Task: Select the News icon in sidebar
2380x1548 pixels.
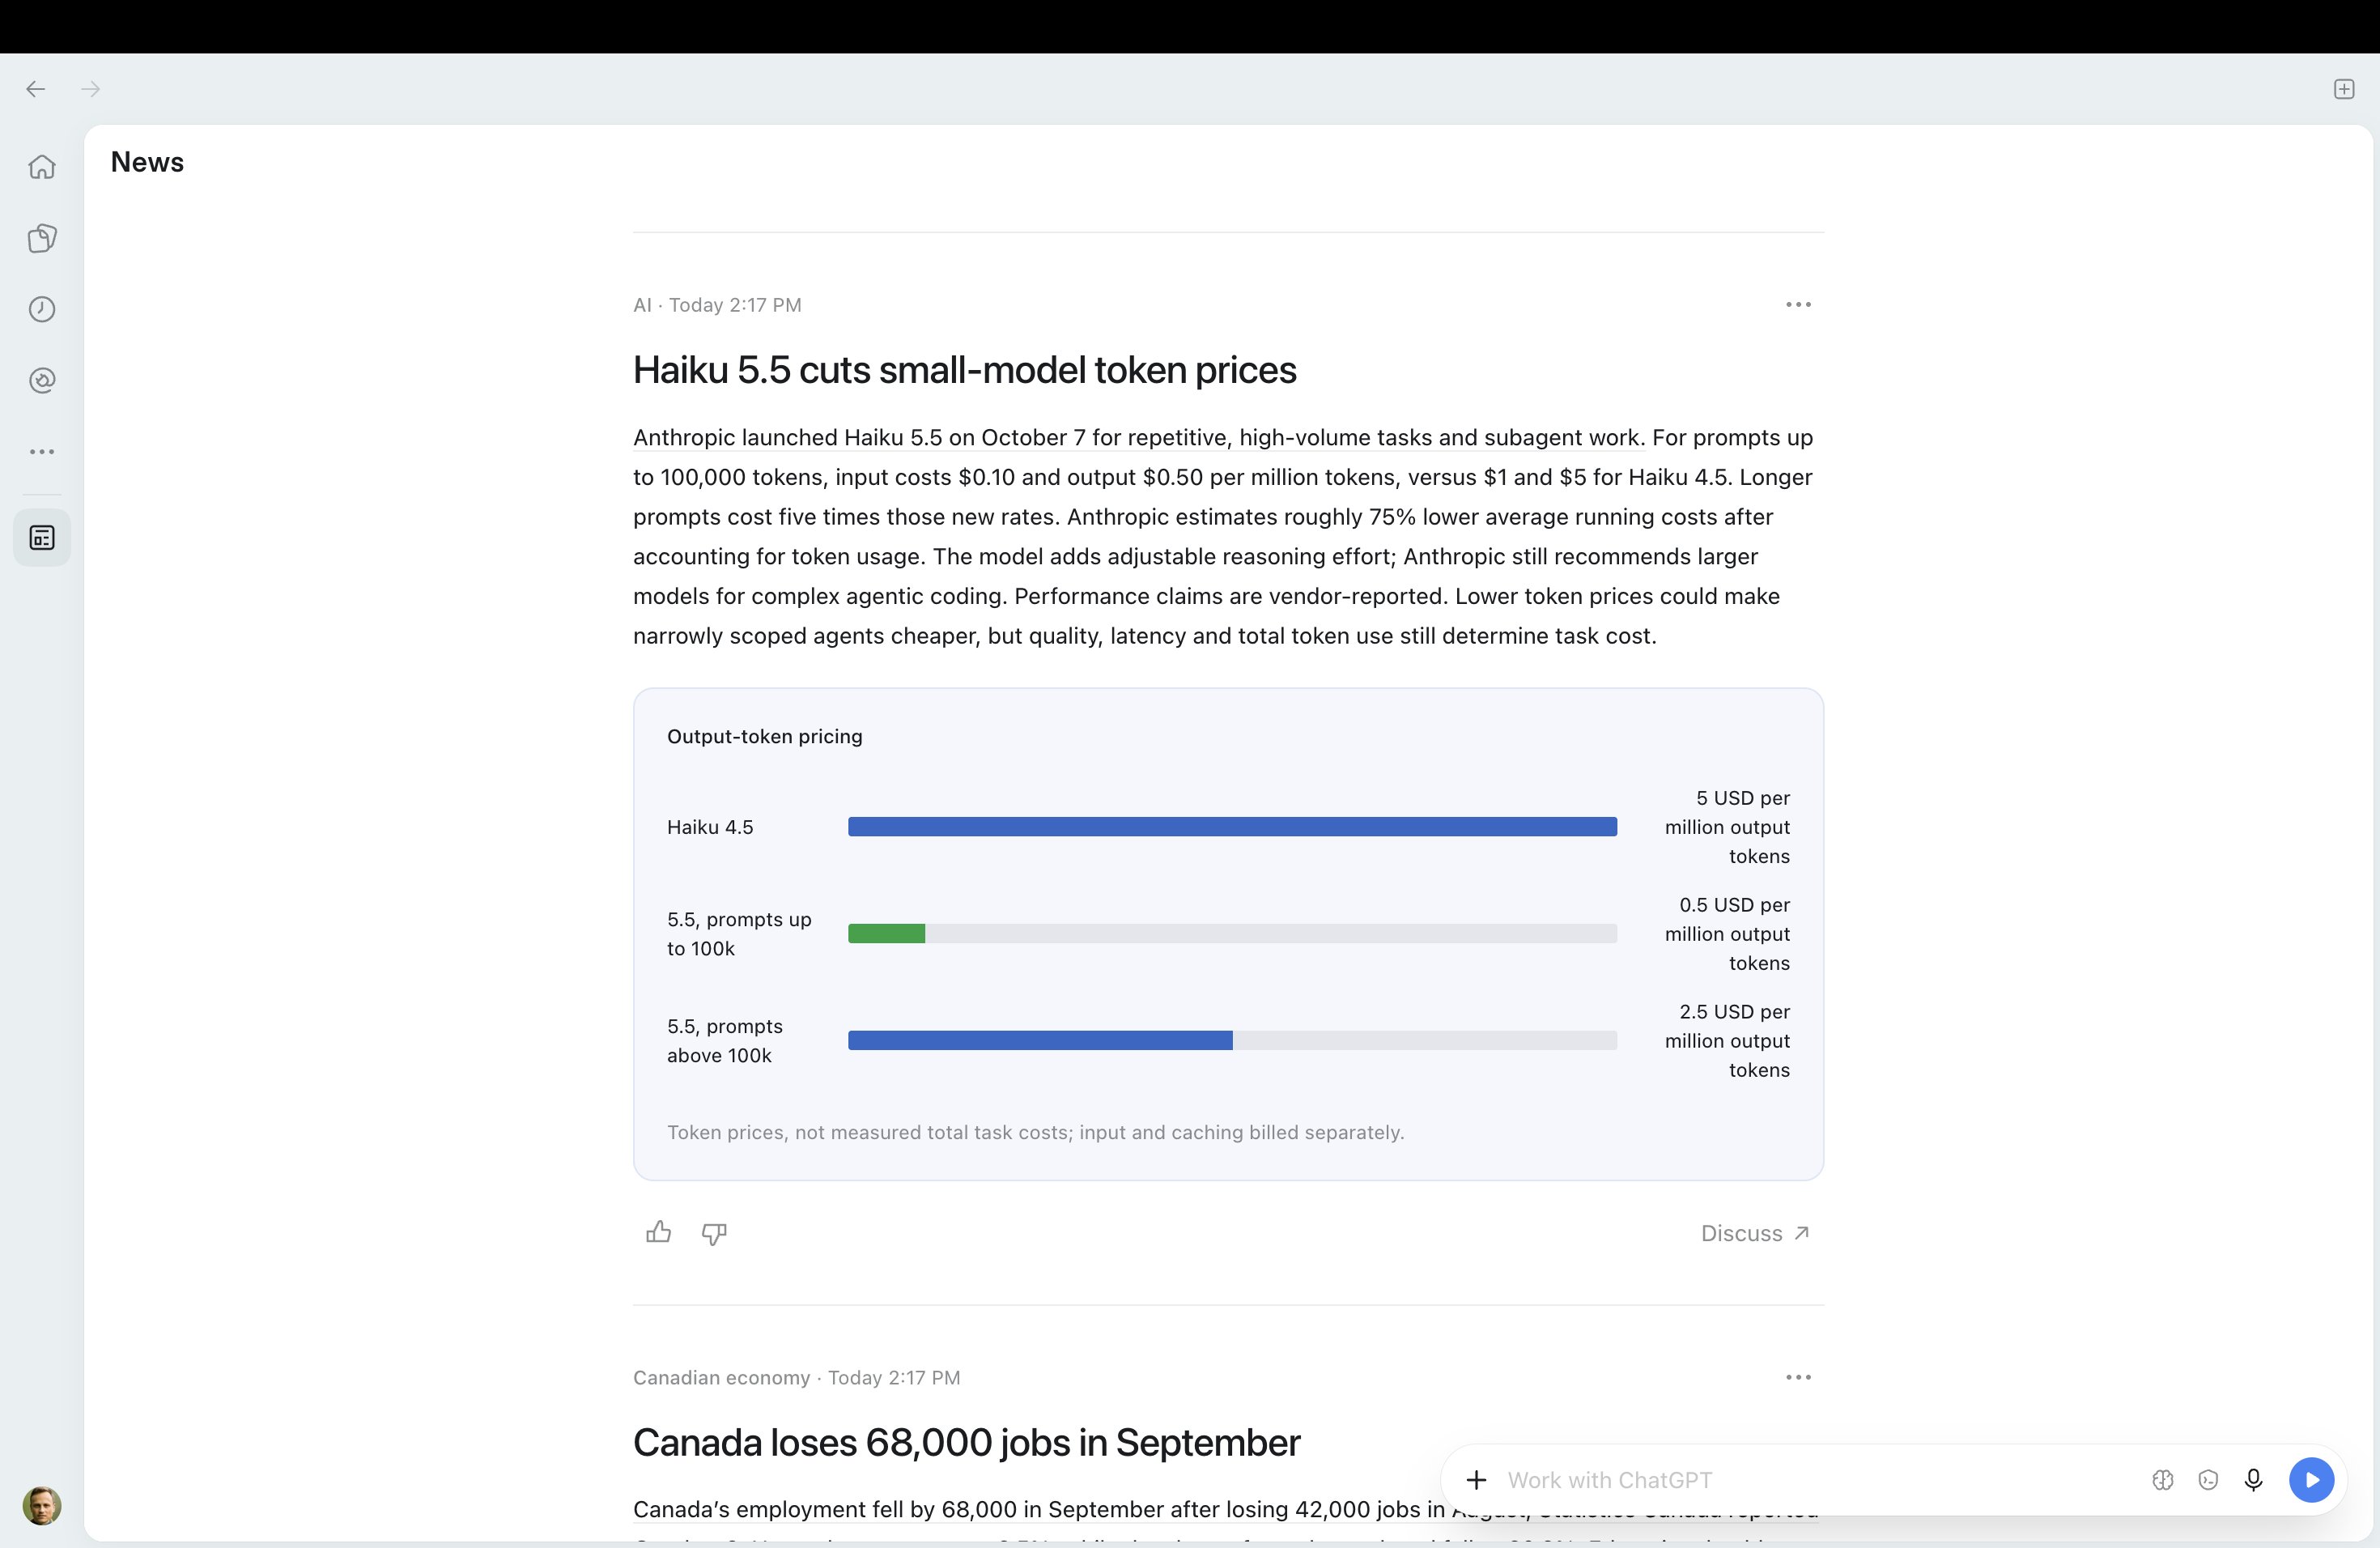Action: [x=42, y=538]
